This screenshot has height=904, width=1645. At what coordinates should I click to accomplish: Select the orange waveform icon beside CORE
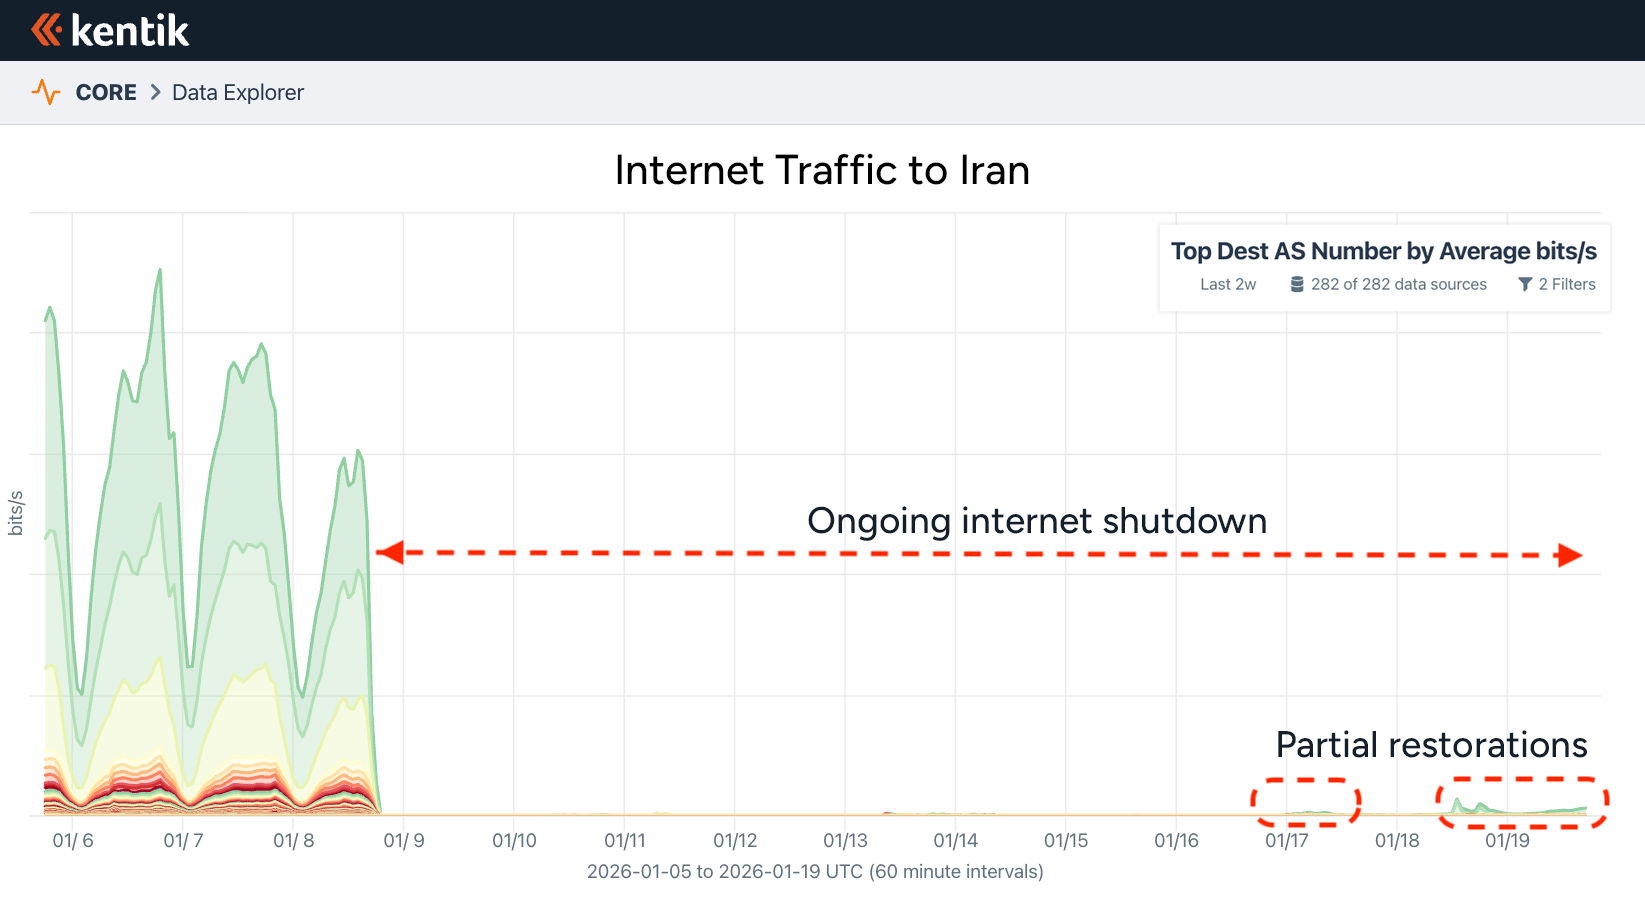46,92
